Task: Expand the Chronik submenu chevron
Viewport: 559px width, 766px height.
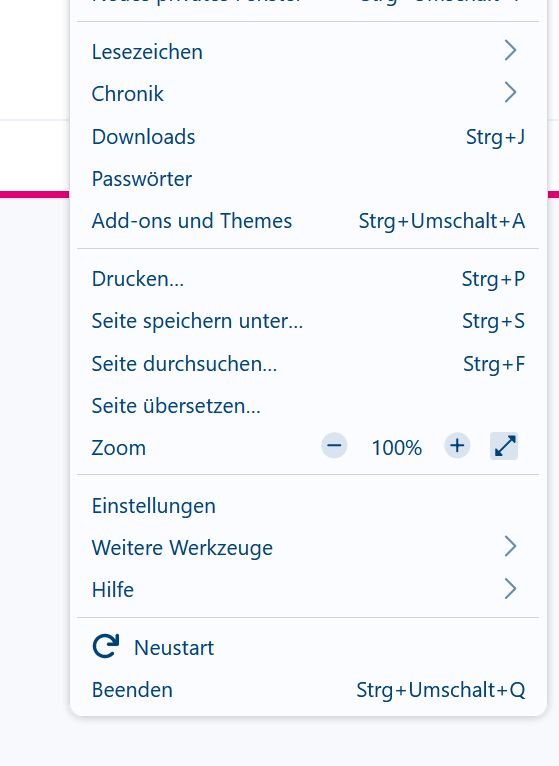Action: 510,93
